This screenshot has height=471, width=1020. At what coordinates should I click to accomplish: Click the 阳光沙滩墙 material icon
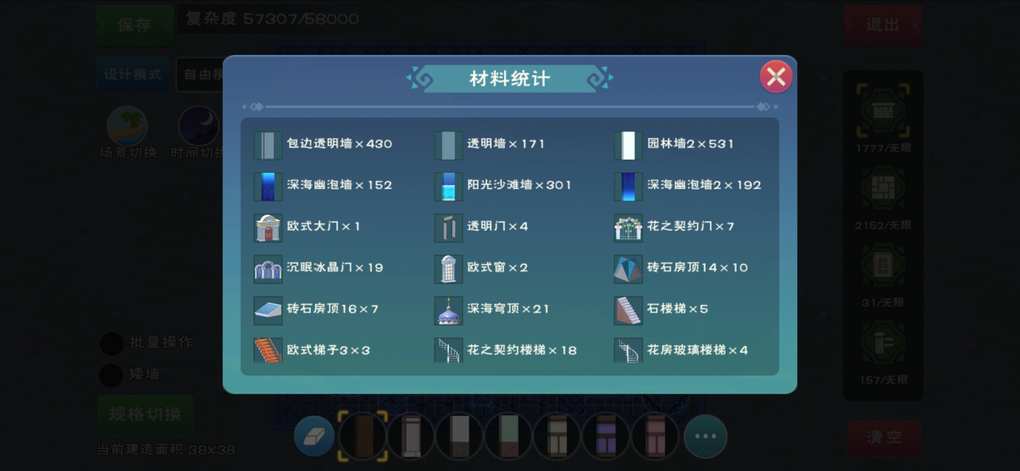point(448,186)
